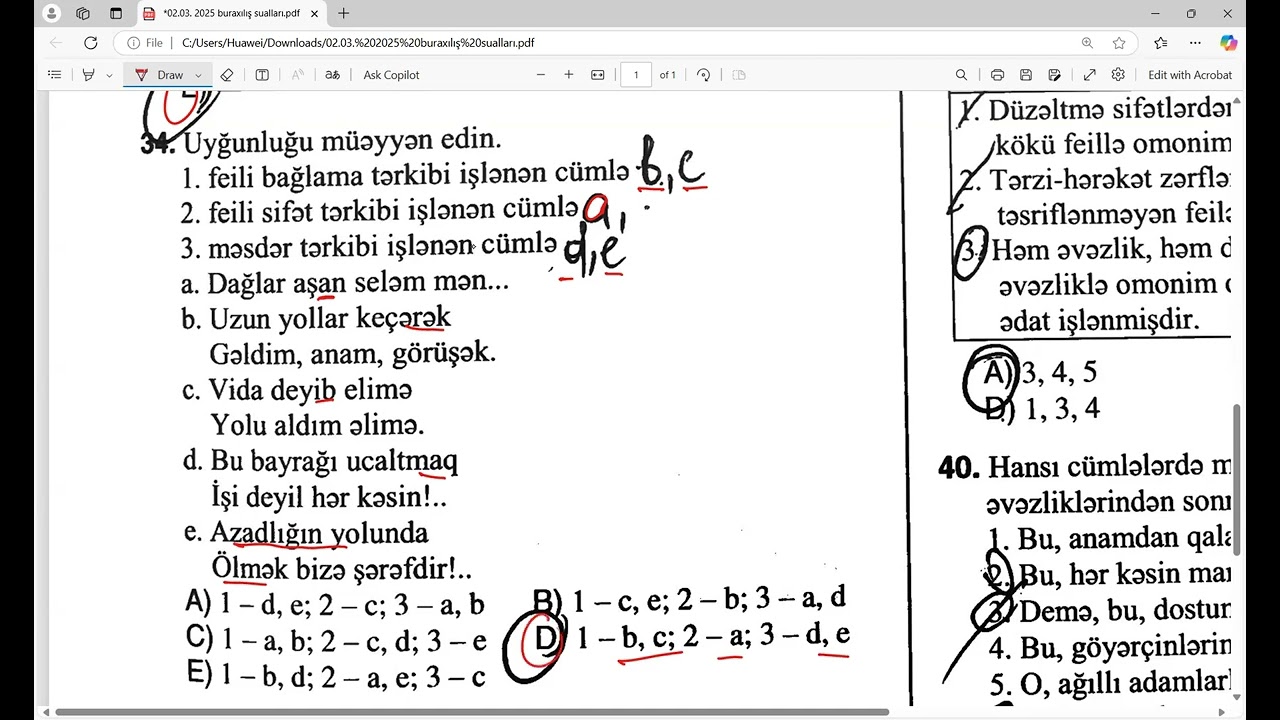Select the Erase tool
1280x720 pixels.
pyautogui.click(x=226, y=75)
